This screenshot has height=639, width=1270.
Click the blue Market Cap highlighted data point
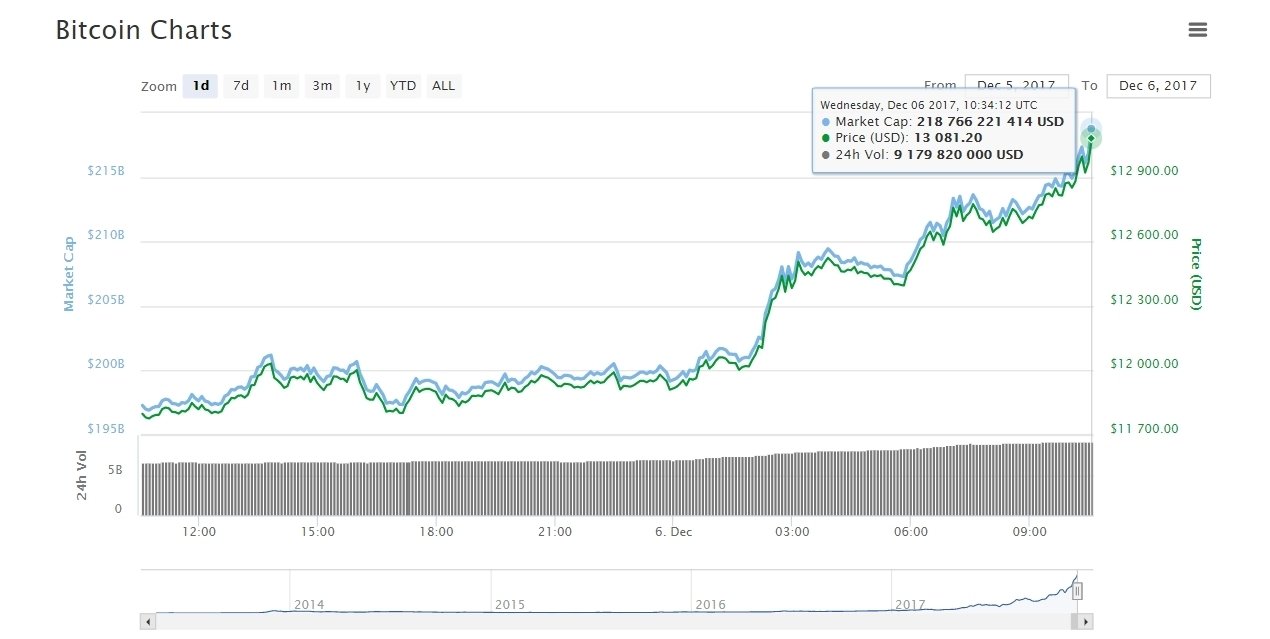pyautogui.click(x=1091, y=128)
